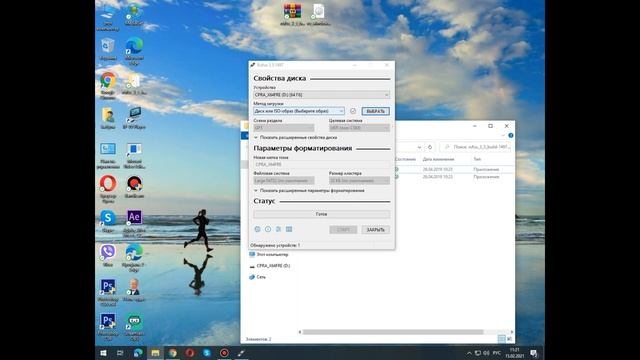Click the checksum checkmark icon beside ВЫБРАТЬ

(x=353, y=111)
